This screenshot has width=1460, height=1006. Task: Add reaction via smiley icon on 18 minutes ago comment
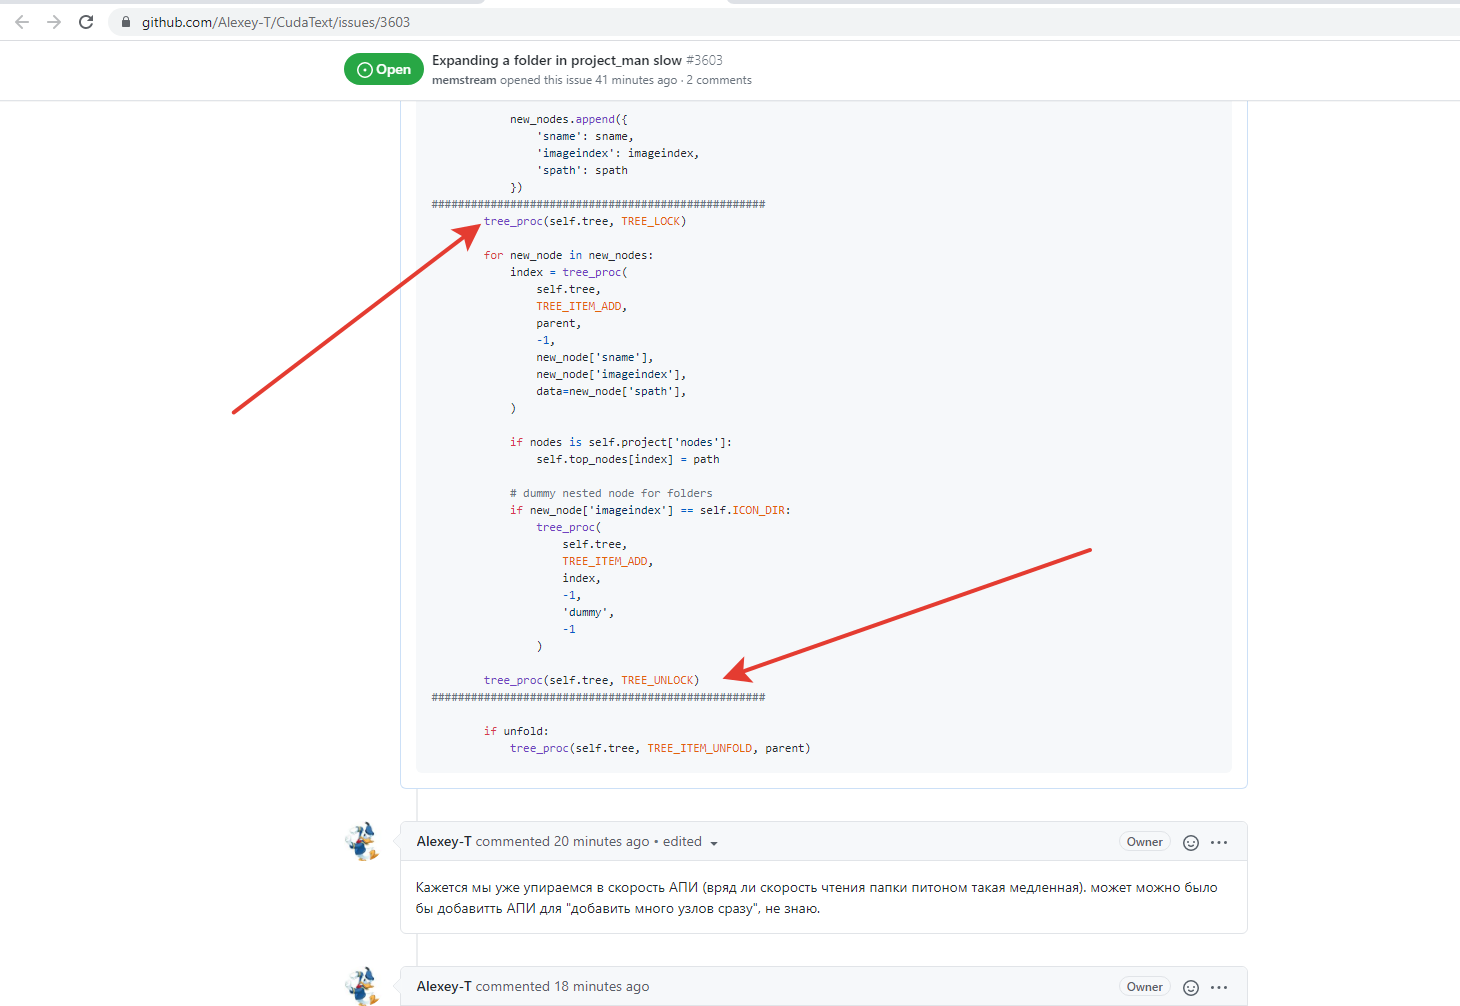point(1191,987)
